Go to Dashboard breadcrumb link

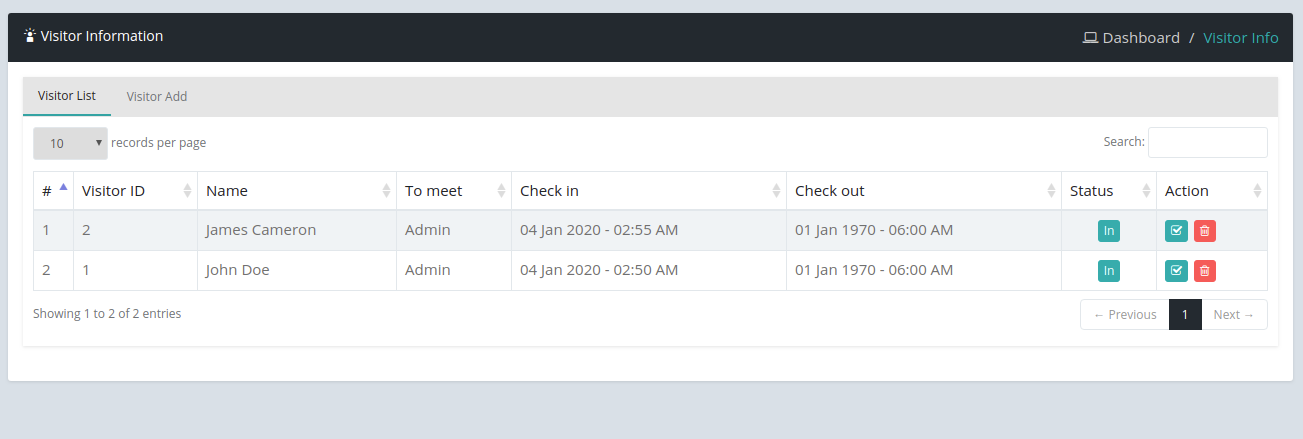1140,38
